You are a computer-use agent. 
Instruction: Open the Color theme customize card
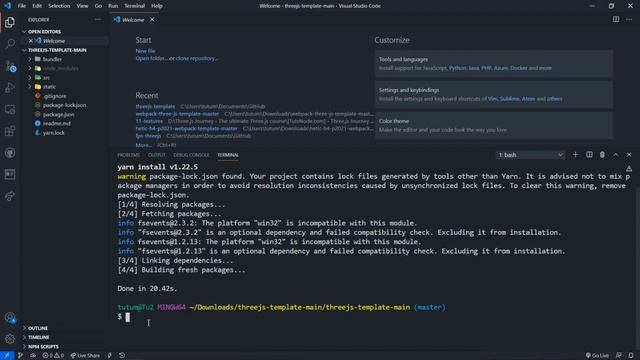(493, 125)
